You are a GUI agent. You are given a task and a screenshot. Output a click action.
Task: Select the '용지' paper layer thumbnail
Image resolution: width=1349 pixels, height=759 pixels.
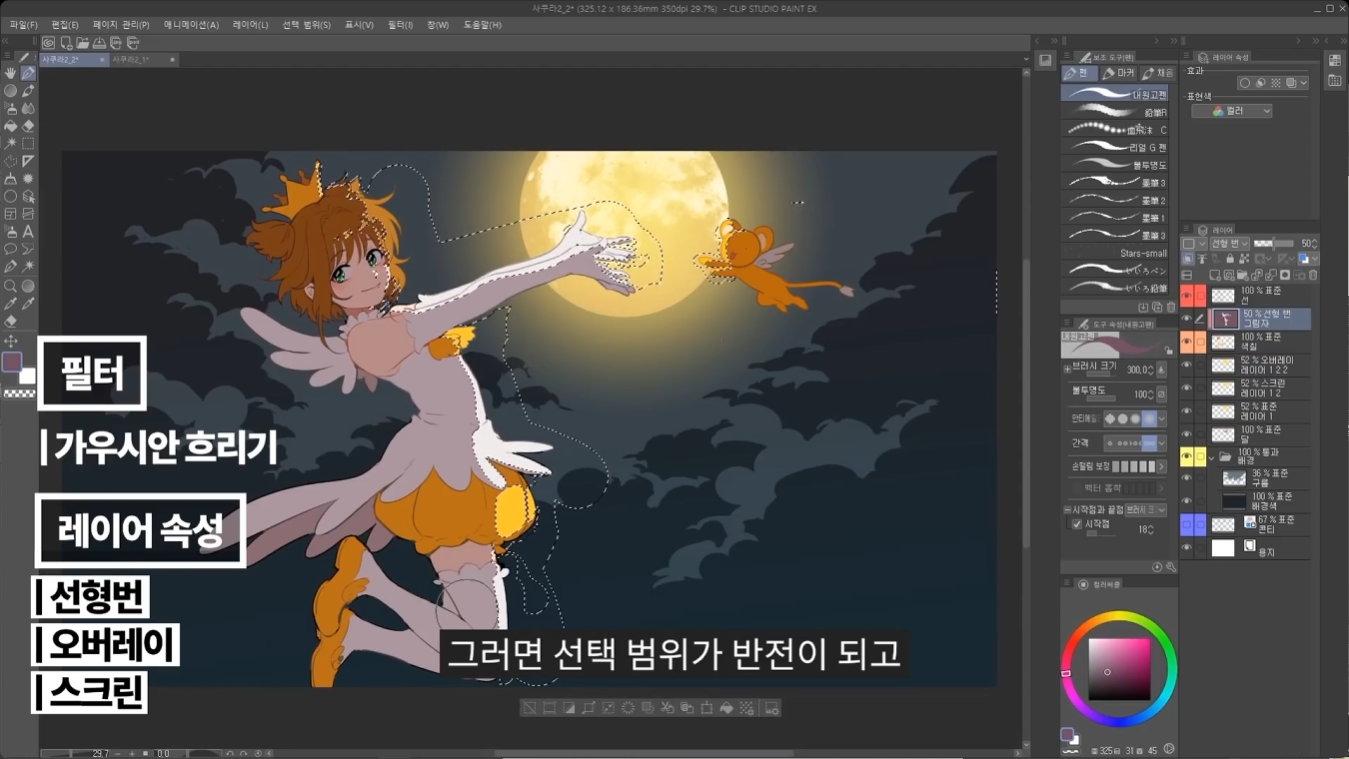point(1223,548)
